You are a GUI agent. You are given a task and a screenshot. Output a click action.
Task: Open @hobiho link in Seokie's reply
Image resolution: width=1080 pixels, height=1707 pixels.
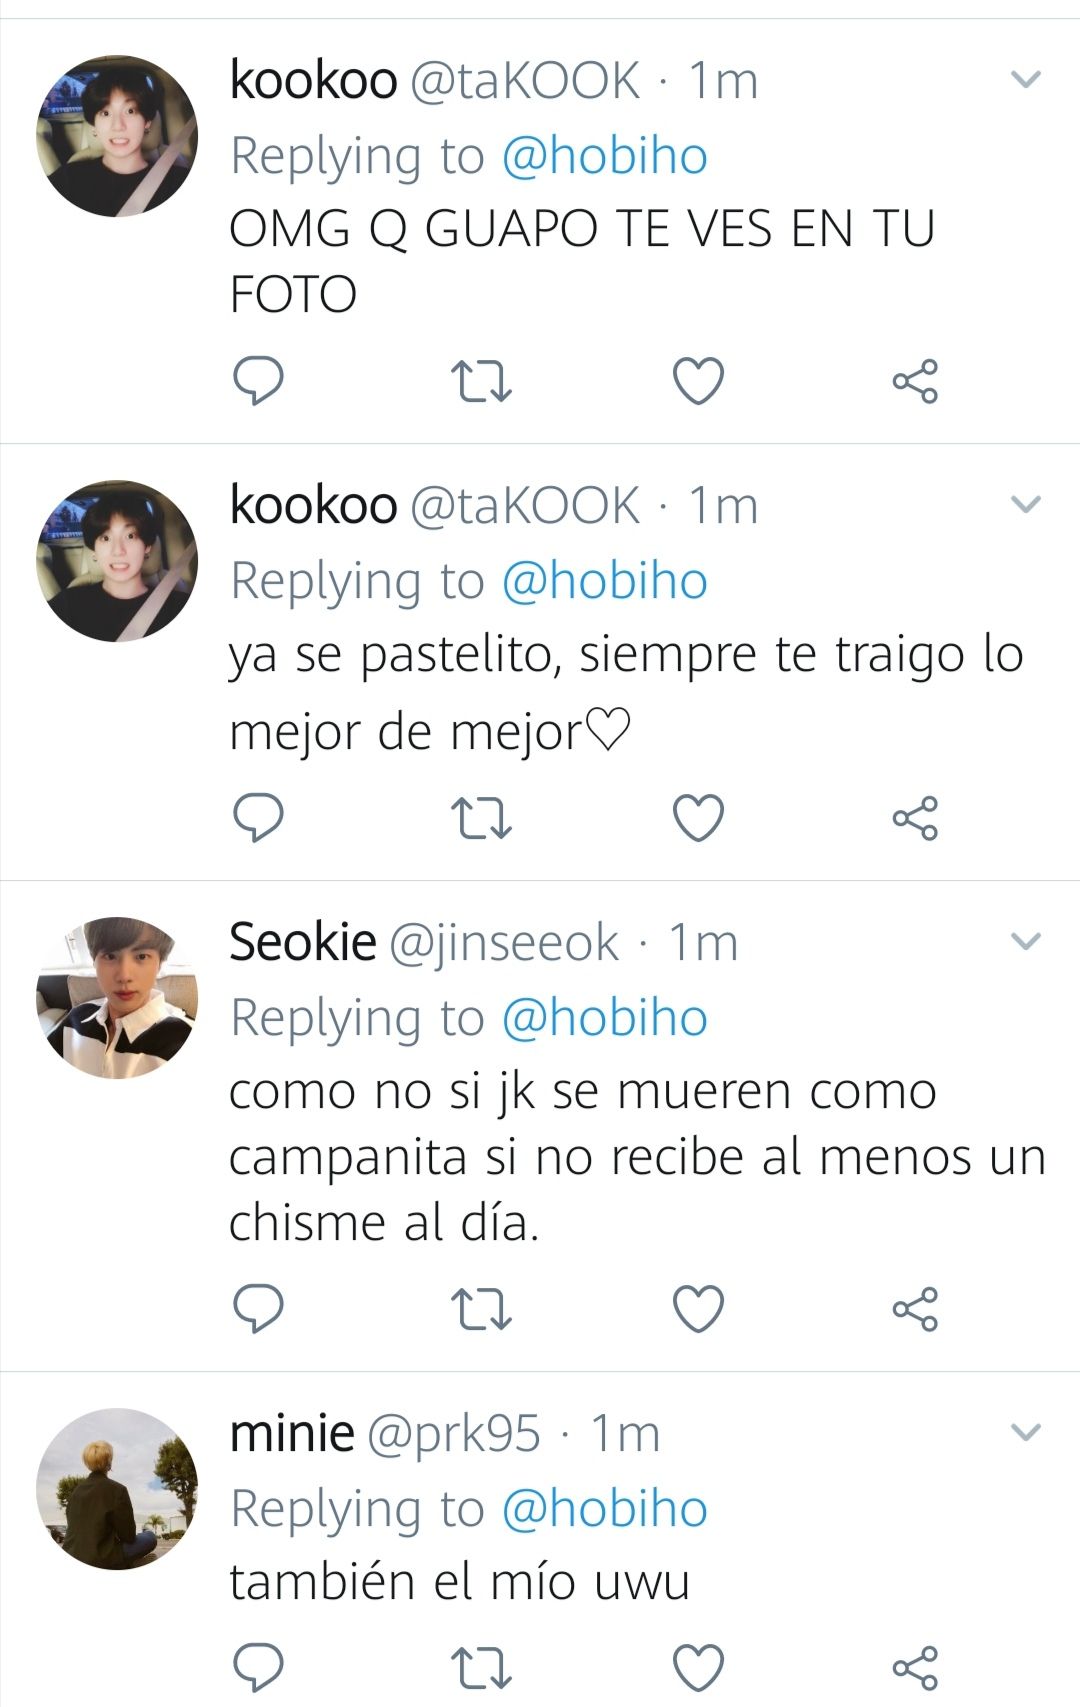tap(604, 1018)
